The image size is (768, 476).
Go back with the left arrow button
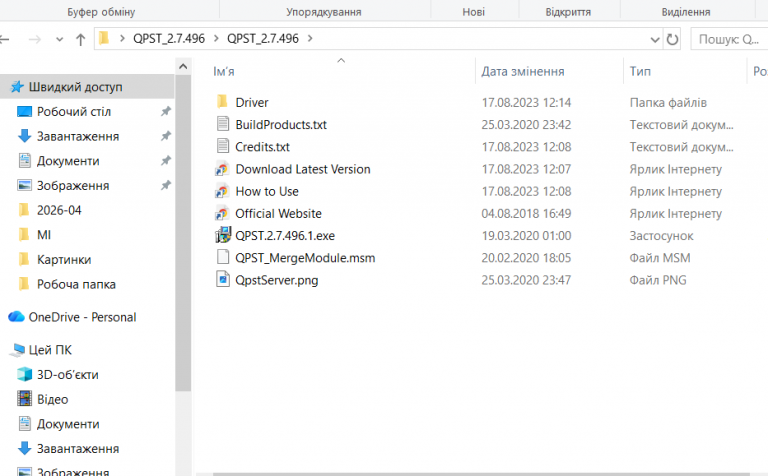(4, 39)
